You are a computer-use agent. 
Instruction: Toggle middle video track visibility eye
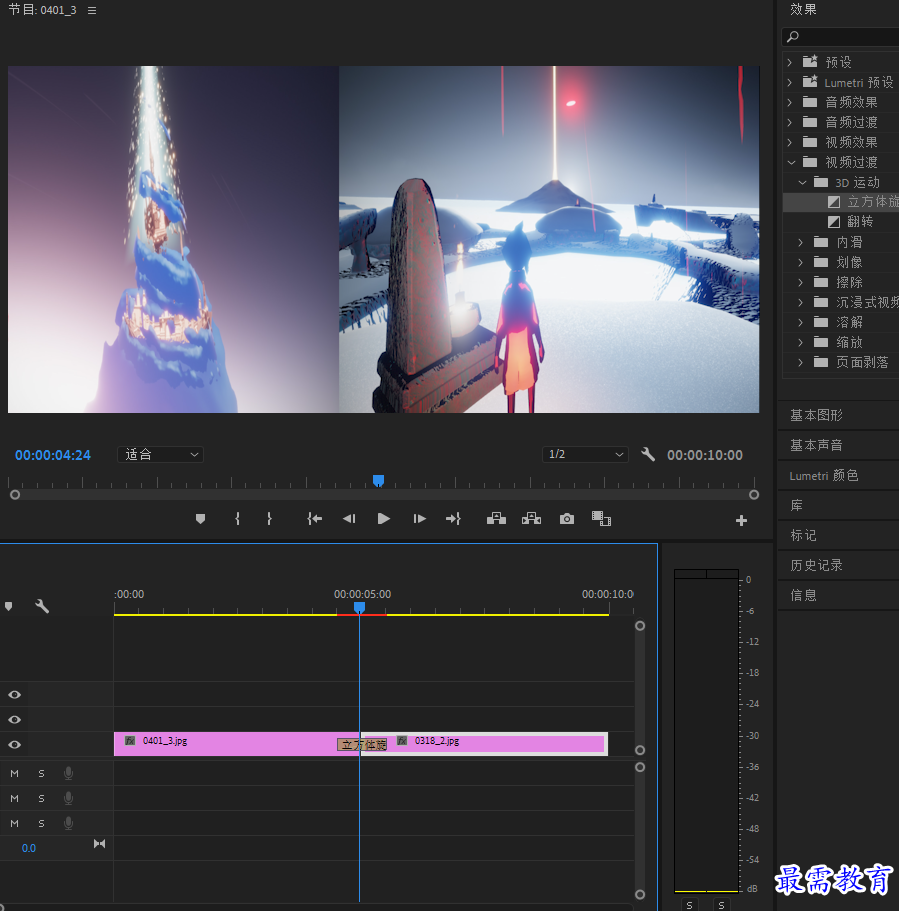point(15,719)
